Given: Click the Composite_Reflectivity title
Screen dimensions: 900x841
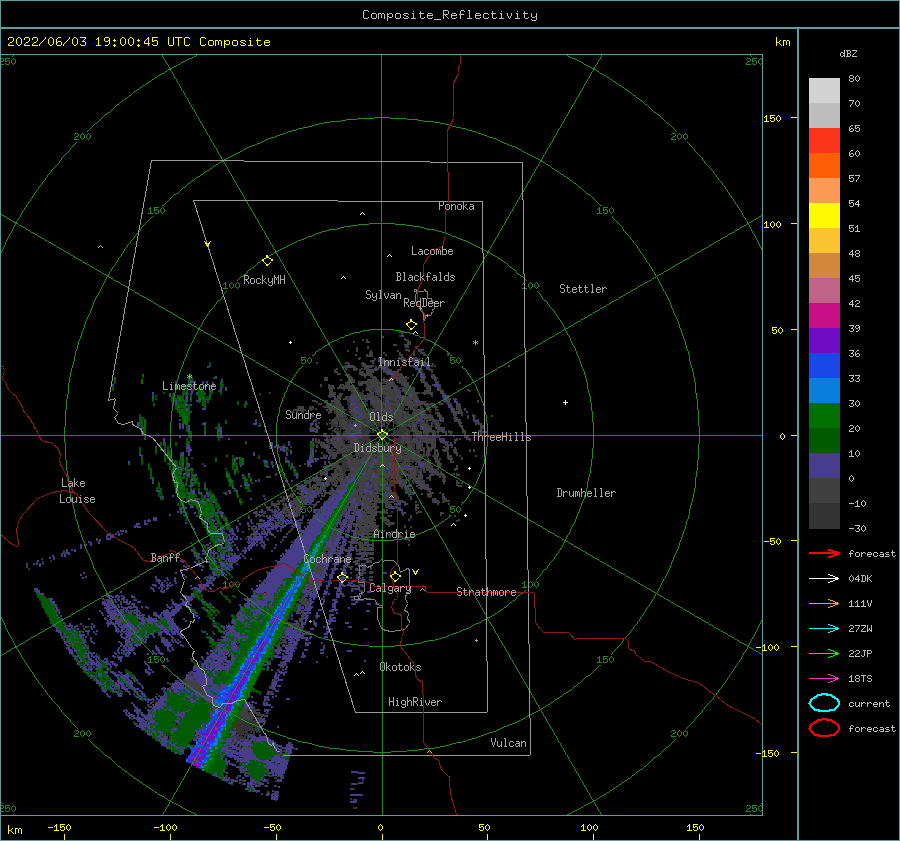Looking at the screenshot, I should pos(449,15).
